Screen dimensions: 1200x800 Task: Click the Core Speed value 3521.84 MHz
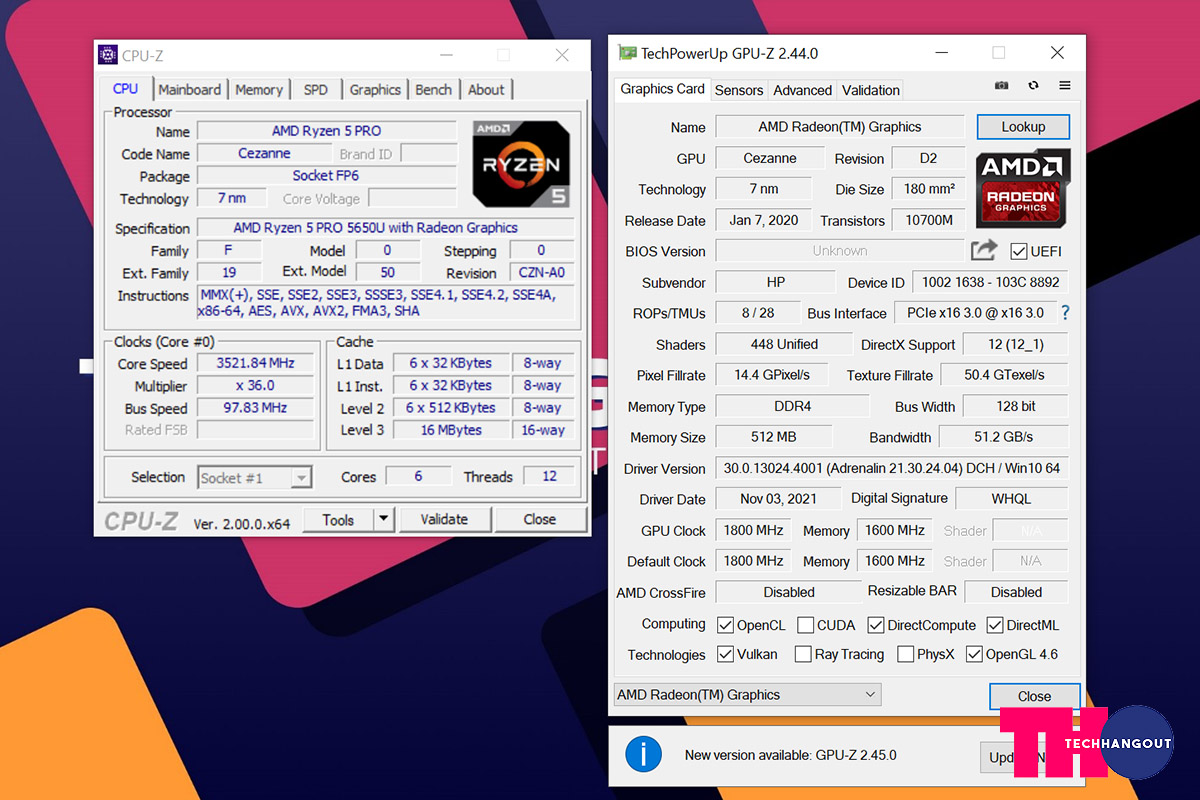(x=256, y=363)
